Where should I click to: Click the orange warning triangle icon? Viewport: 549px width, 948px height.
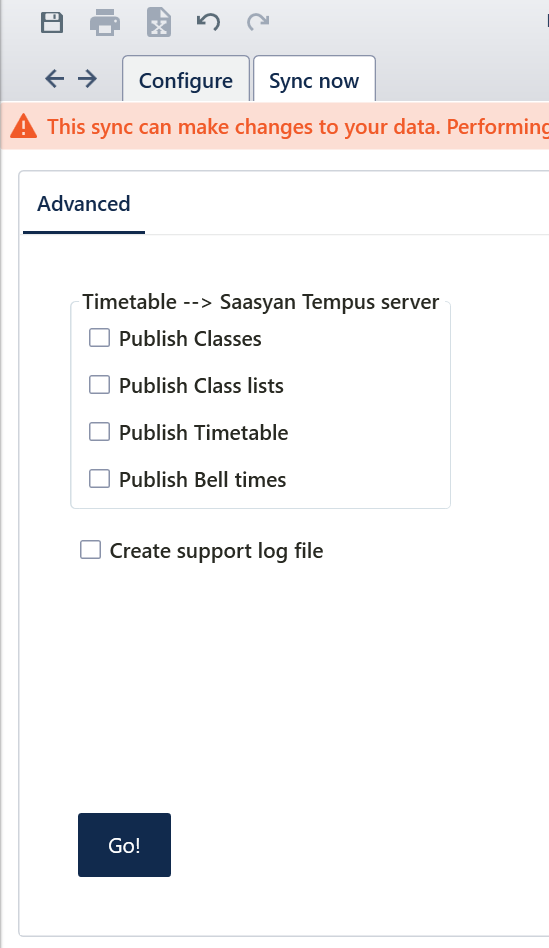(x=24, y=126)
